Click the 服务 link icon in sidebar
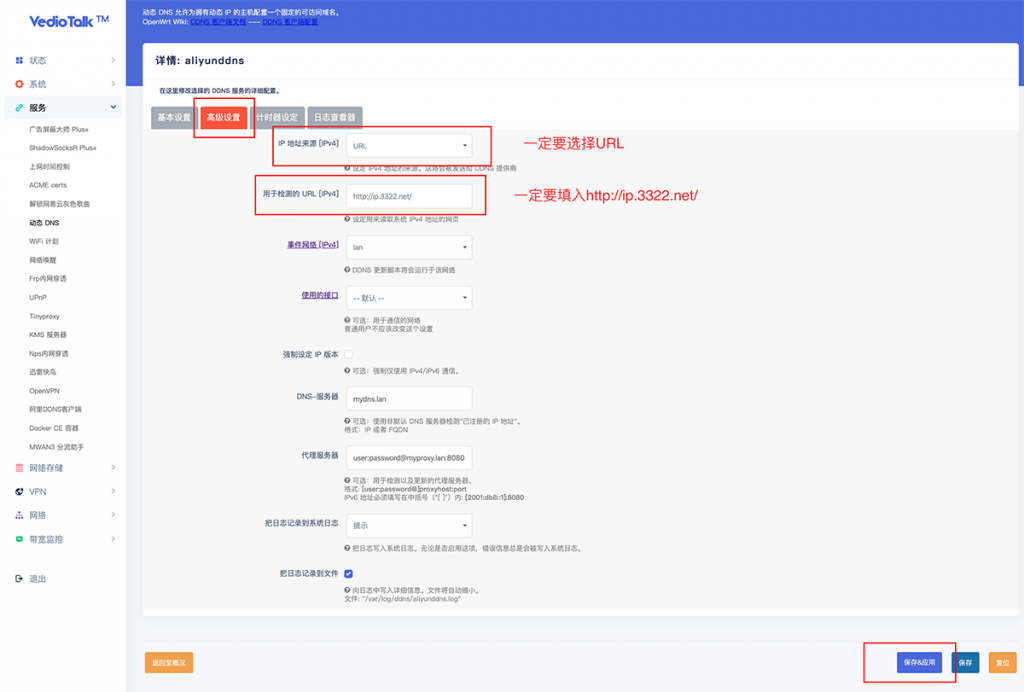This screenshot has width=1024, height=692. tap(19, 108)
